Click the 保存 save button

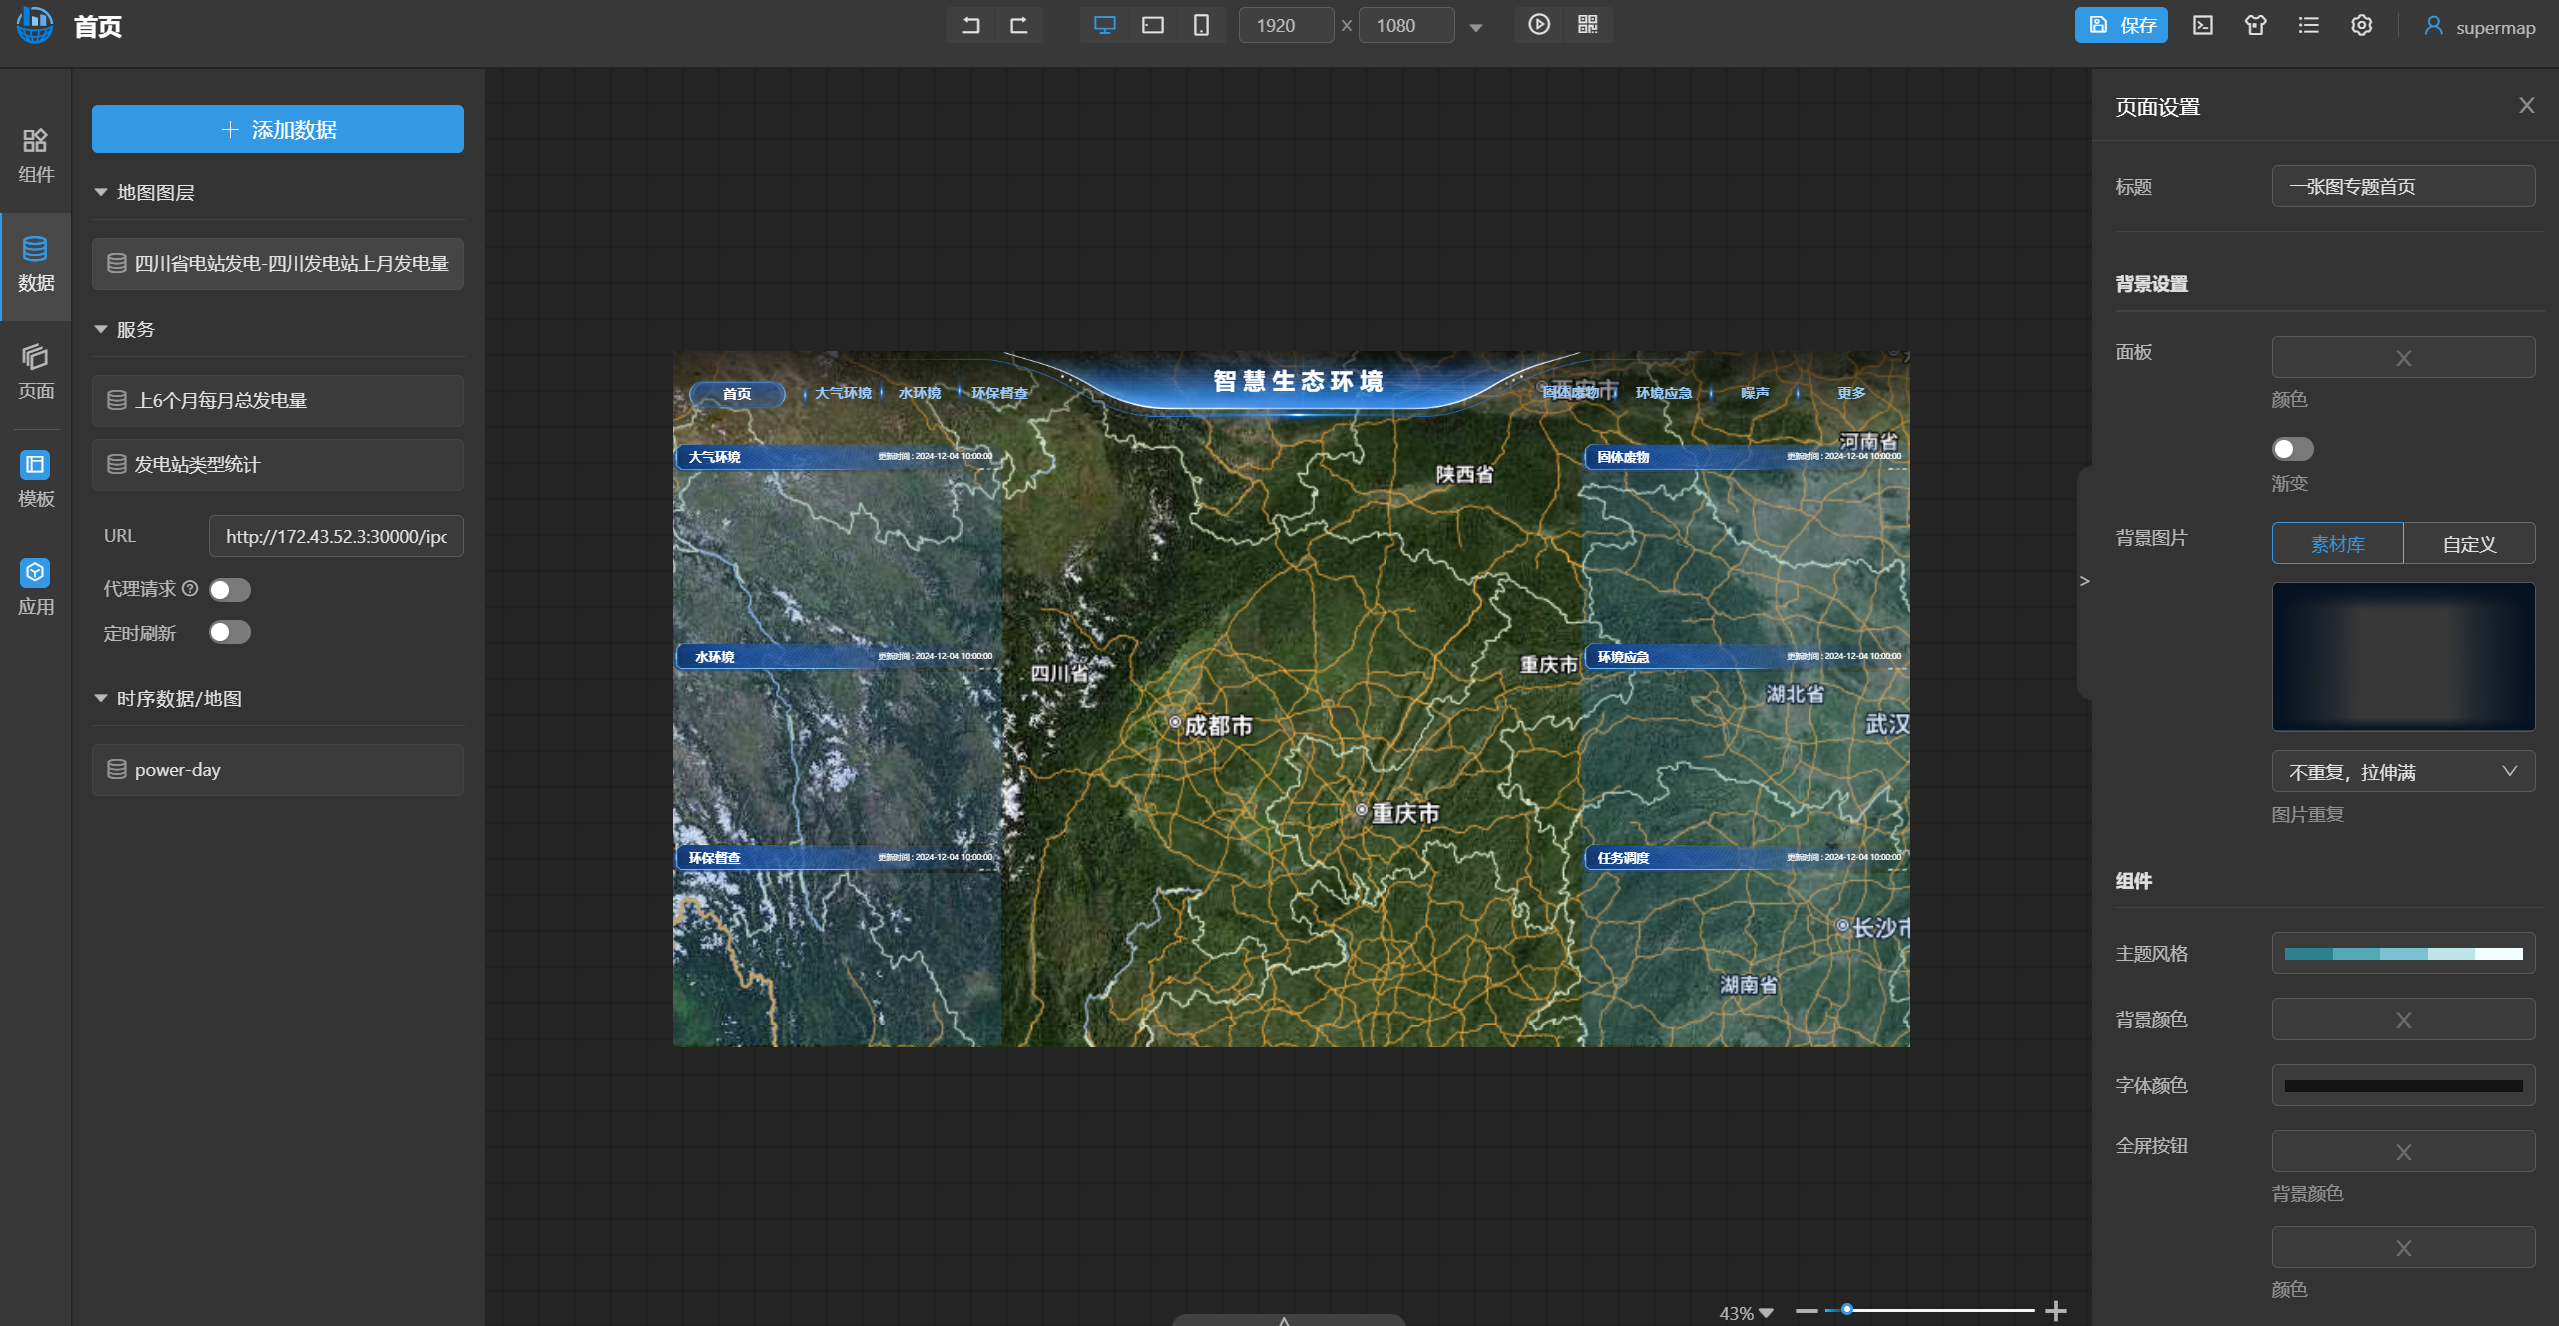coord(2120,25)
